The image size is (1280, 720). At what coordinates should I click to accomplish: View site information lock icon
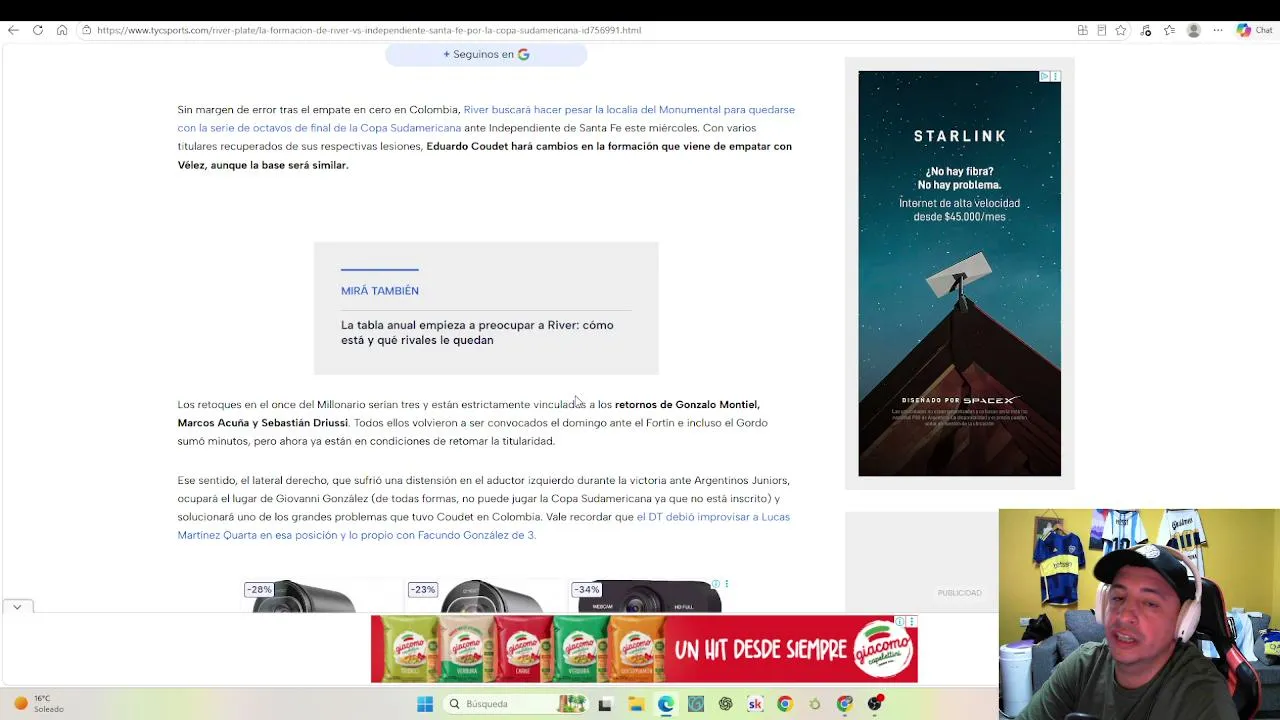[87, 30]
